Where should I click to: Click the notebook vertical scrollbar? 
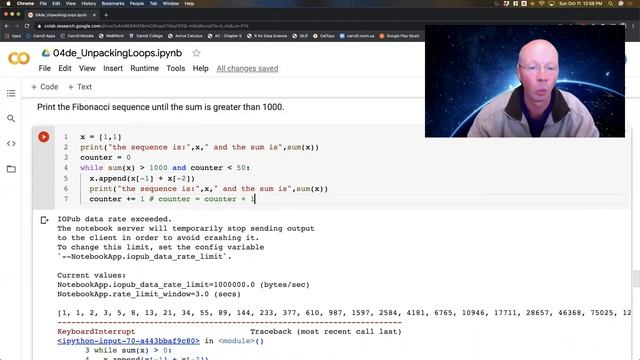(x=636, y=279)
